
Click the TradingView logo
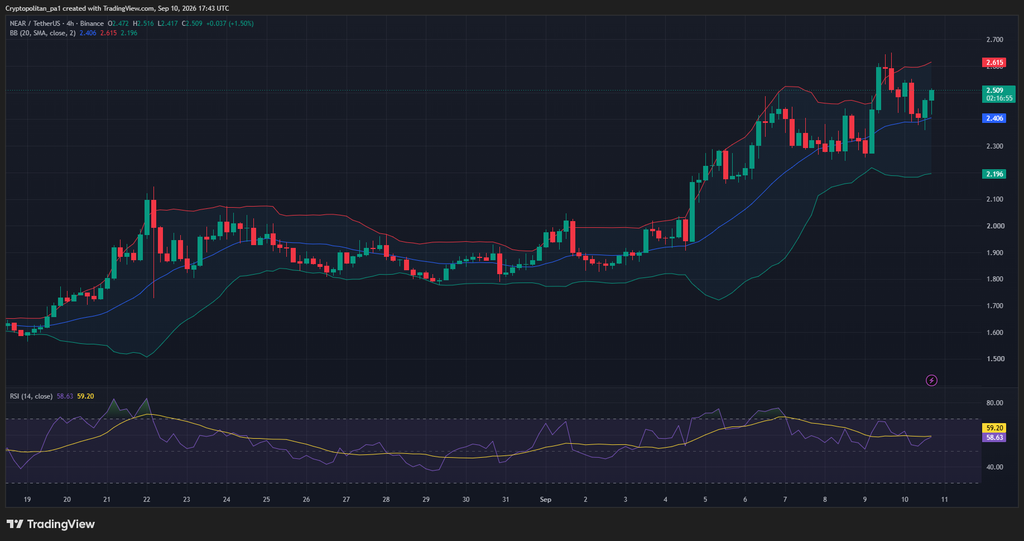50,524
